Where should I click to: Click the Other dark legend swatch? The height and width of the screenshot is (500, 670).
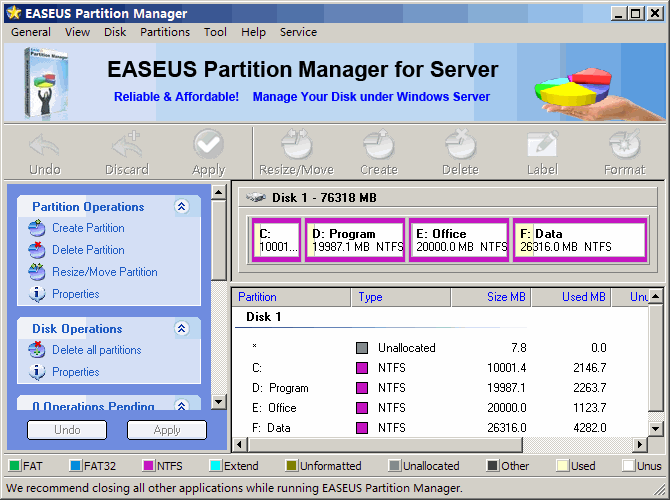493,465
